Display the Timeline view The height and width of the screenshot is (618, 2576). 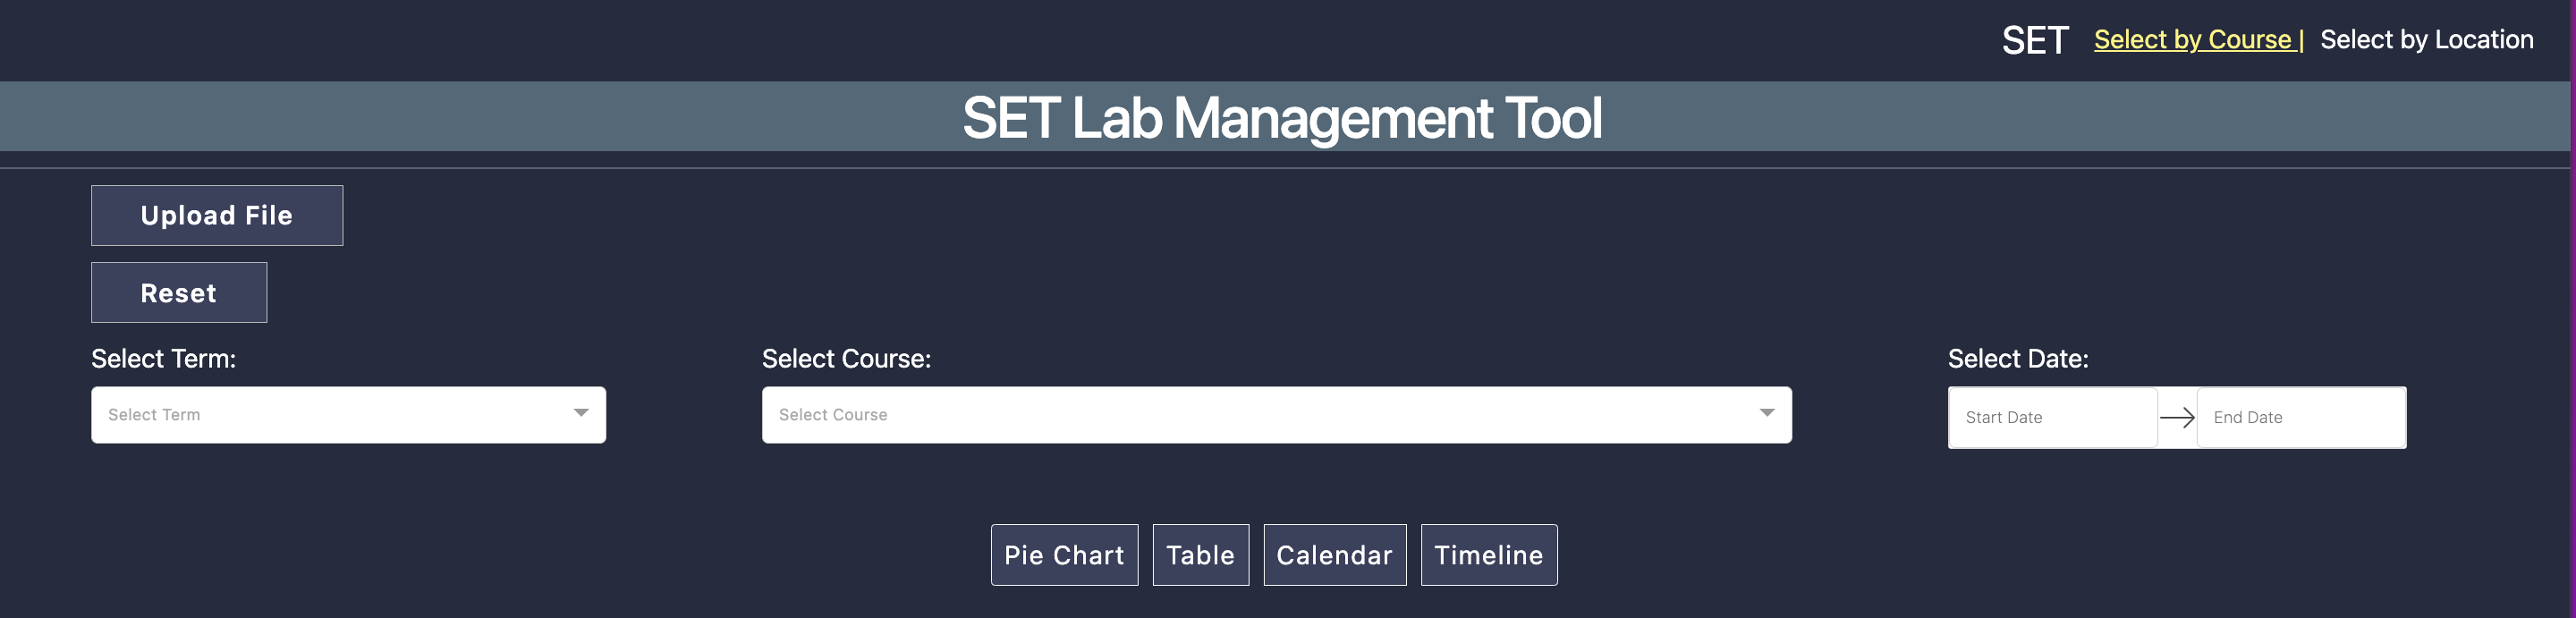click(x=1488, y=555)
